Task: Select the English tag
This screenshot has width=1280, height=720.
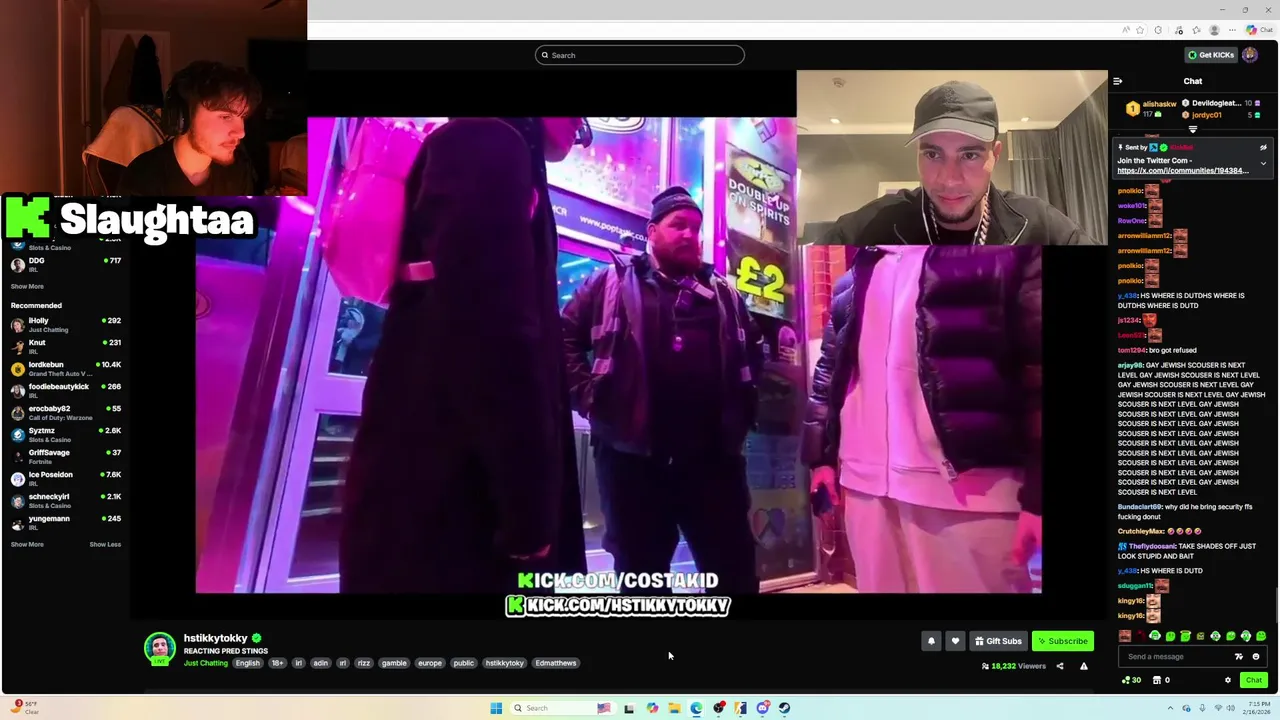Action: point(248,663)
